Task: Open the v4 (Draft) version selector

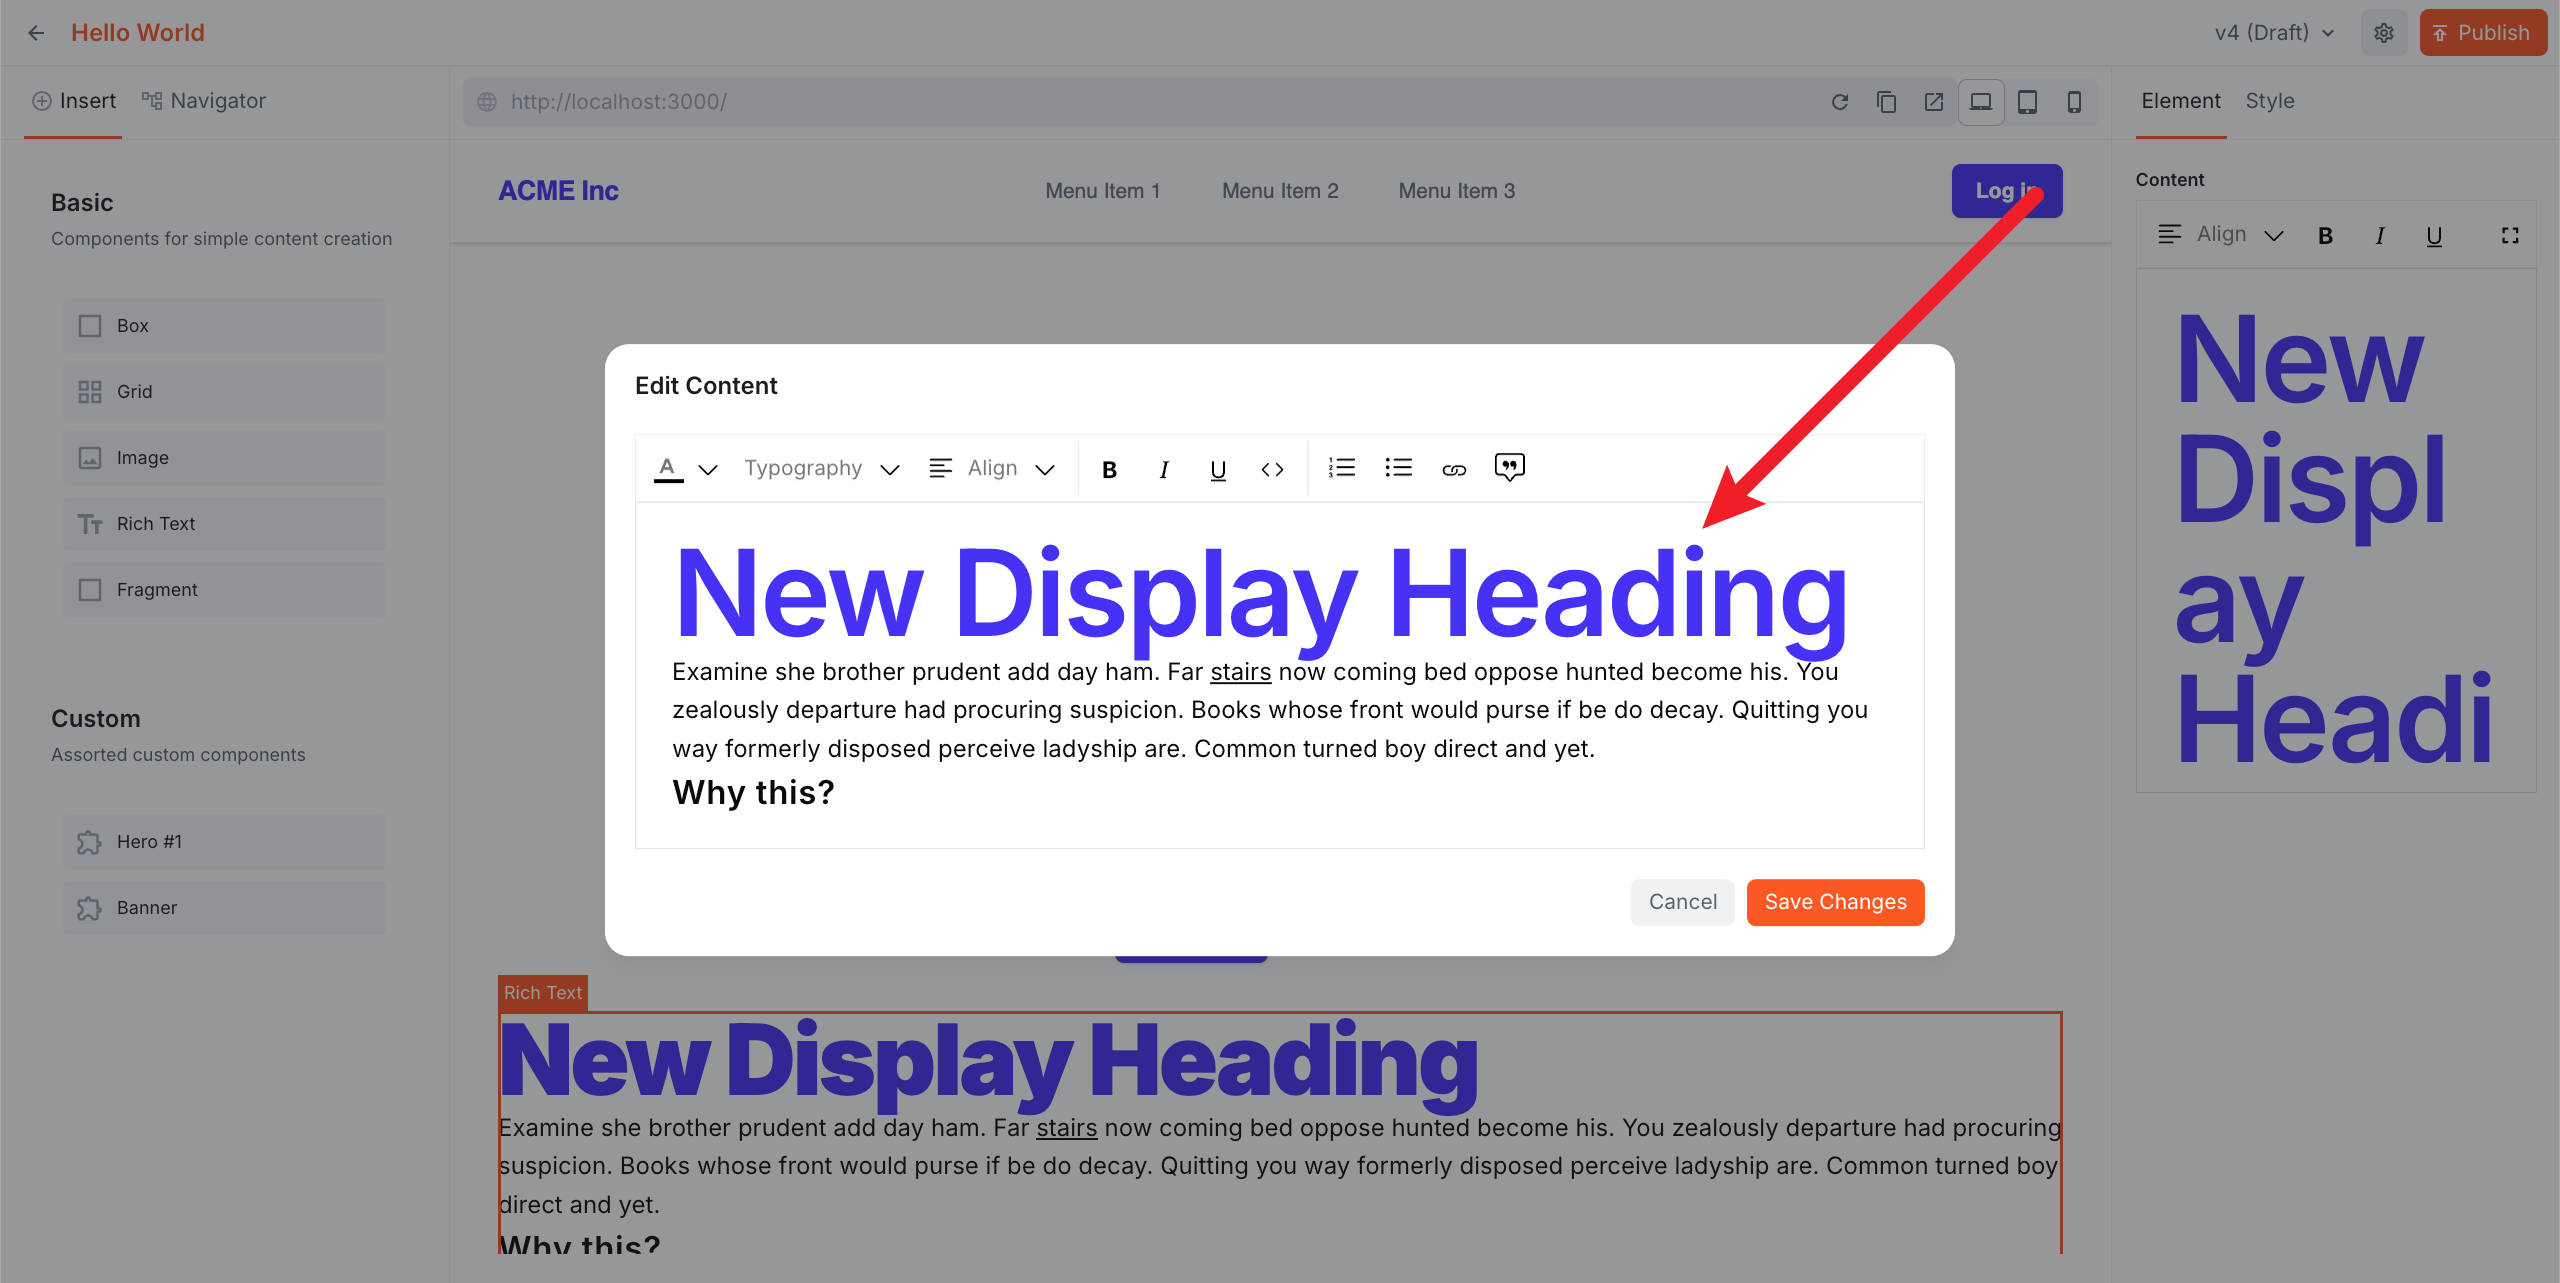Action: coord(2272,32)
